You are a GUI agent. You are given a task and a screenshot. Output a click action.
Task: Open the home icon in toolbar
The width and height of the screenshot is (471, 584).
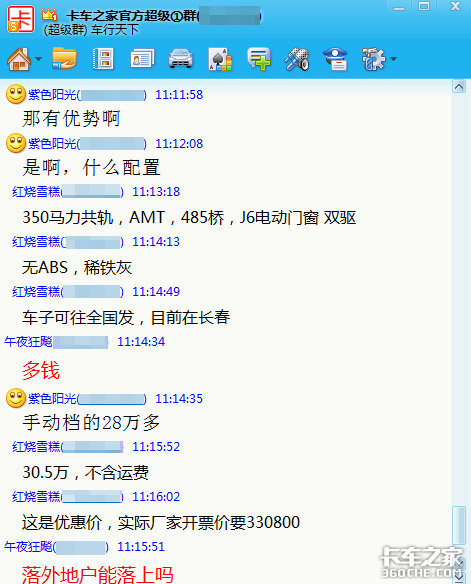tap(19, 59)
